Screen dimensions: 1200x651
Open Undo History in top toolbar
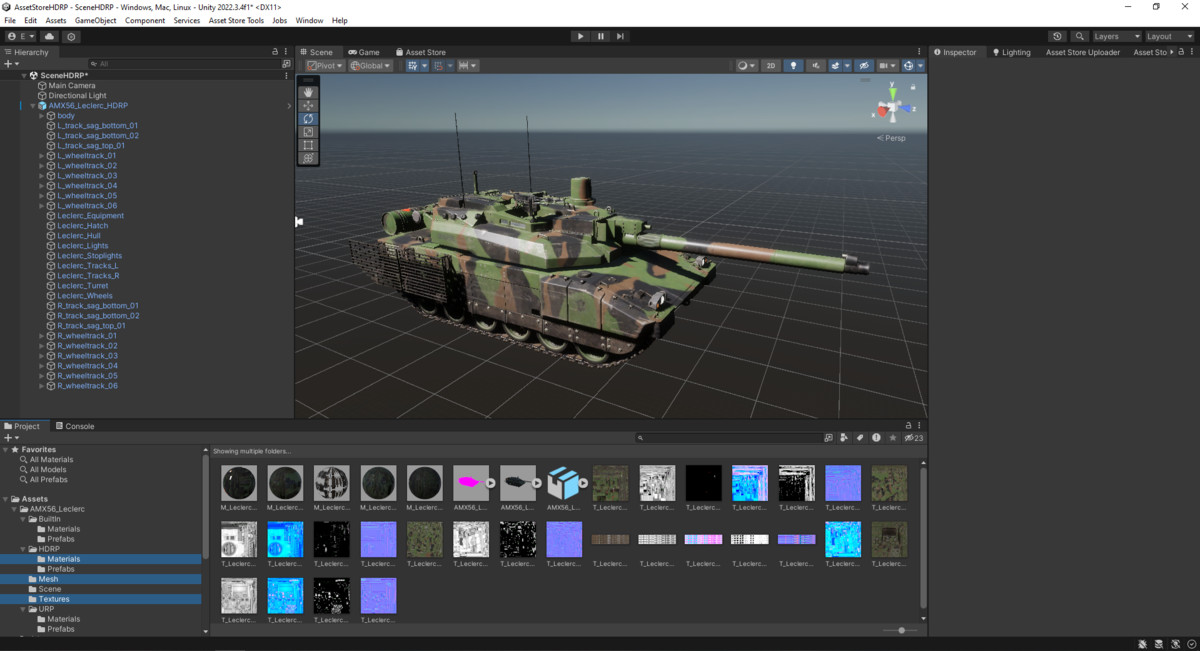1058,36
